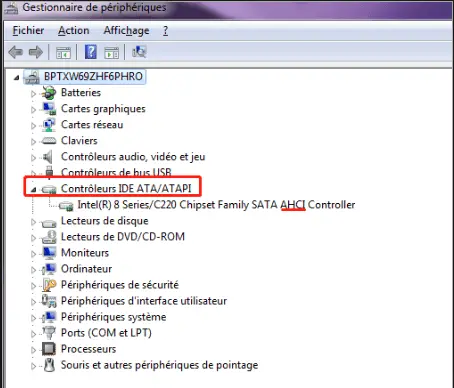Screen dimensions: 454x388
Task: Expand the Cartes graphiques node
Action: point(33,110)
